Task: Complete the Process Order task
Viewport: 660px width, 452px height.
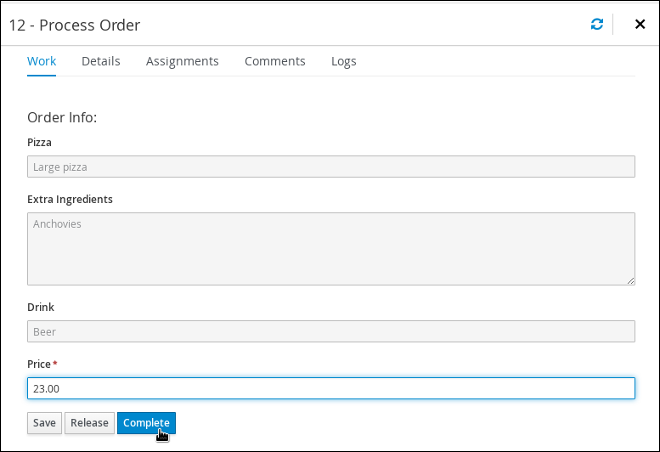Action: [146, 423]
